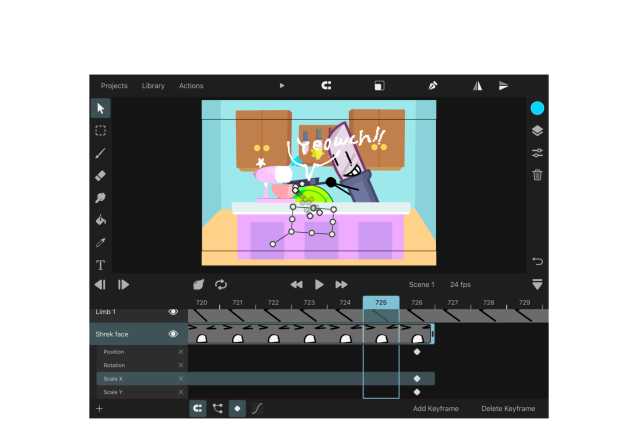Image resolution: width=632 pixels, height=446 pixels.
Task: Jump to frame 722 on the ruler
Action: (x=273, y=303)
